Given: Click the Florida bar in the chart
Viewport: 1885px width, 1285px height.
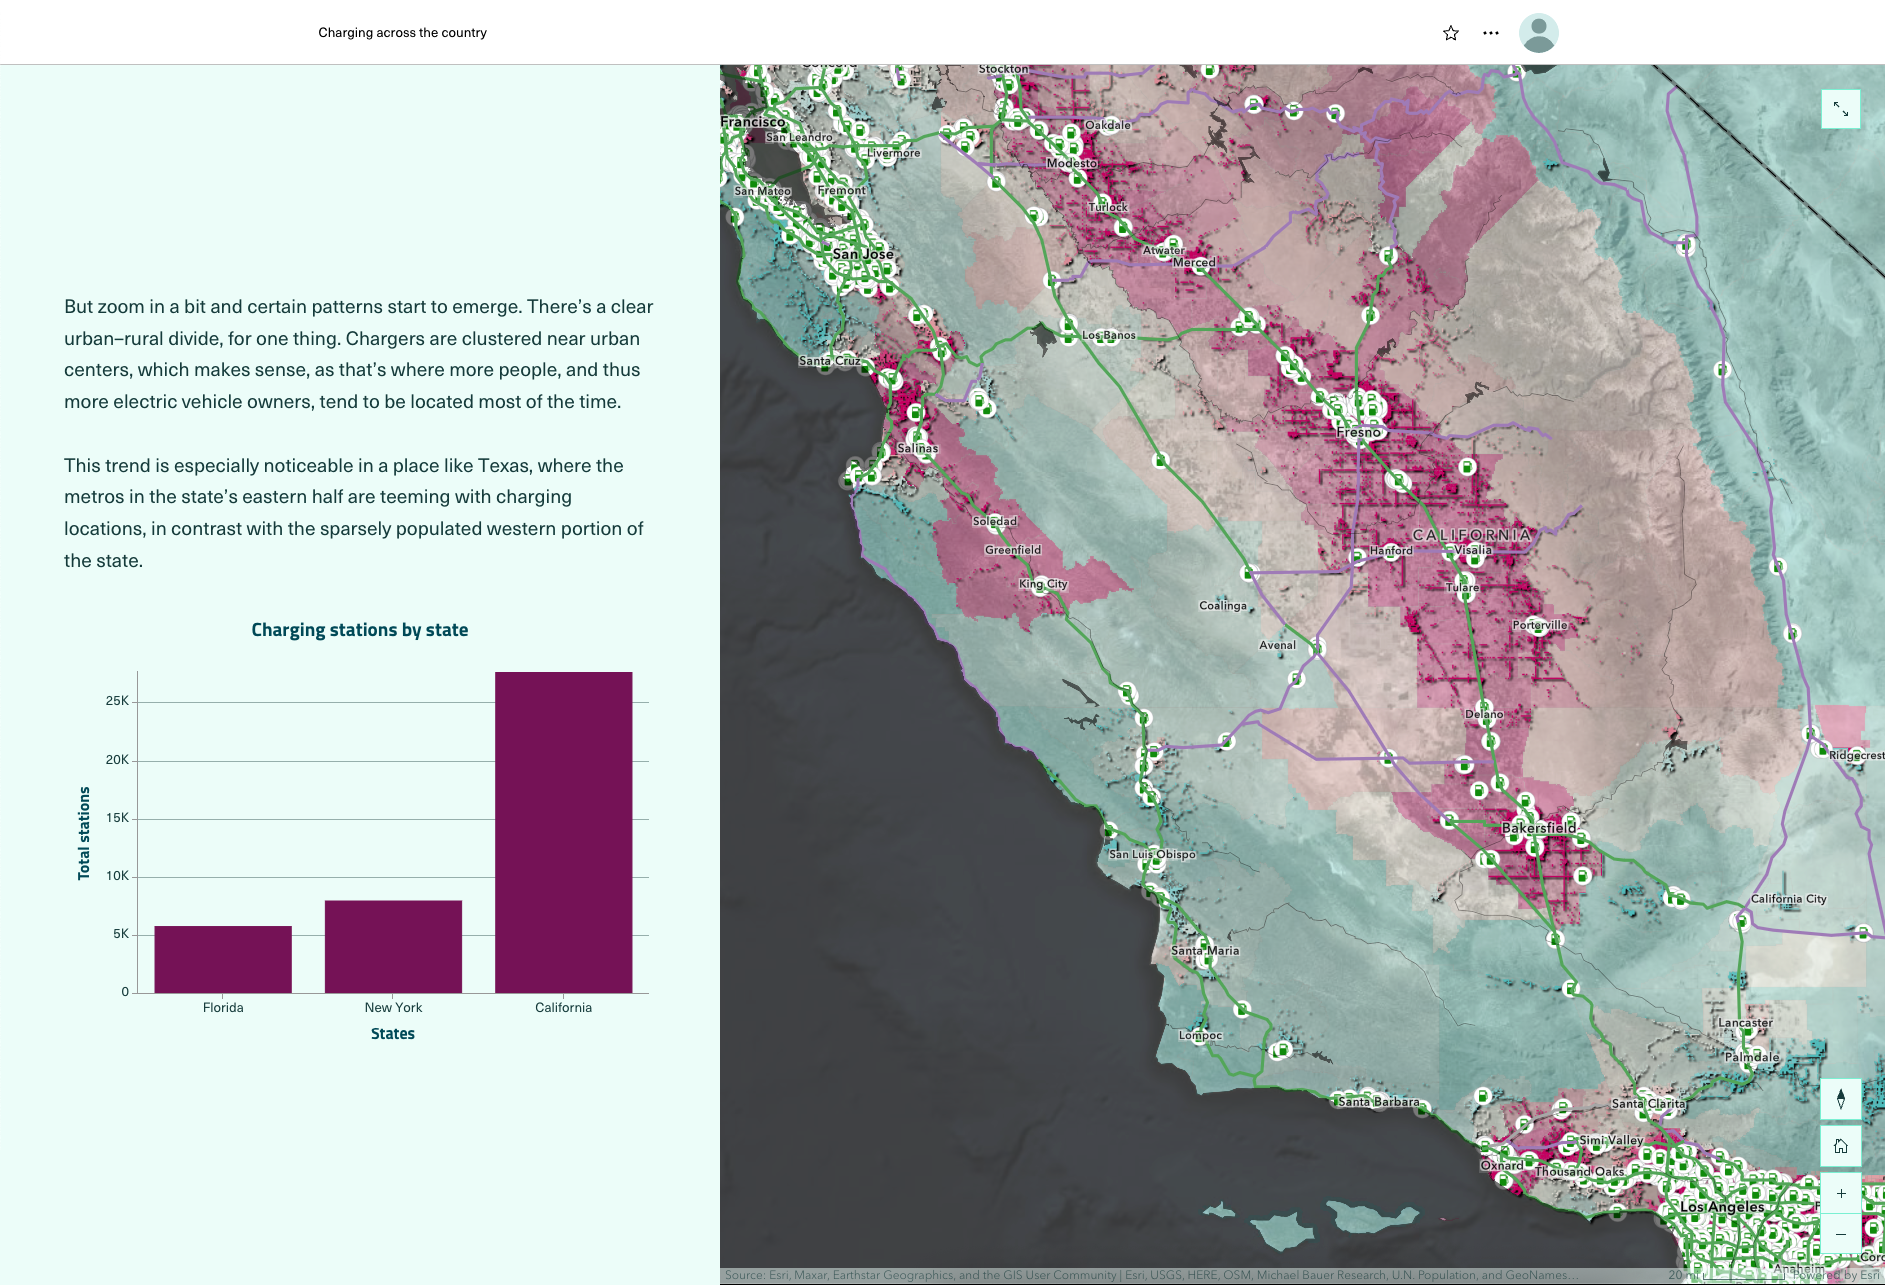Looking at the screenshot, I should [x=223, y=959].
